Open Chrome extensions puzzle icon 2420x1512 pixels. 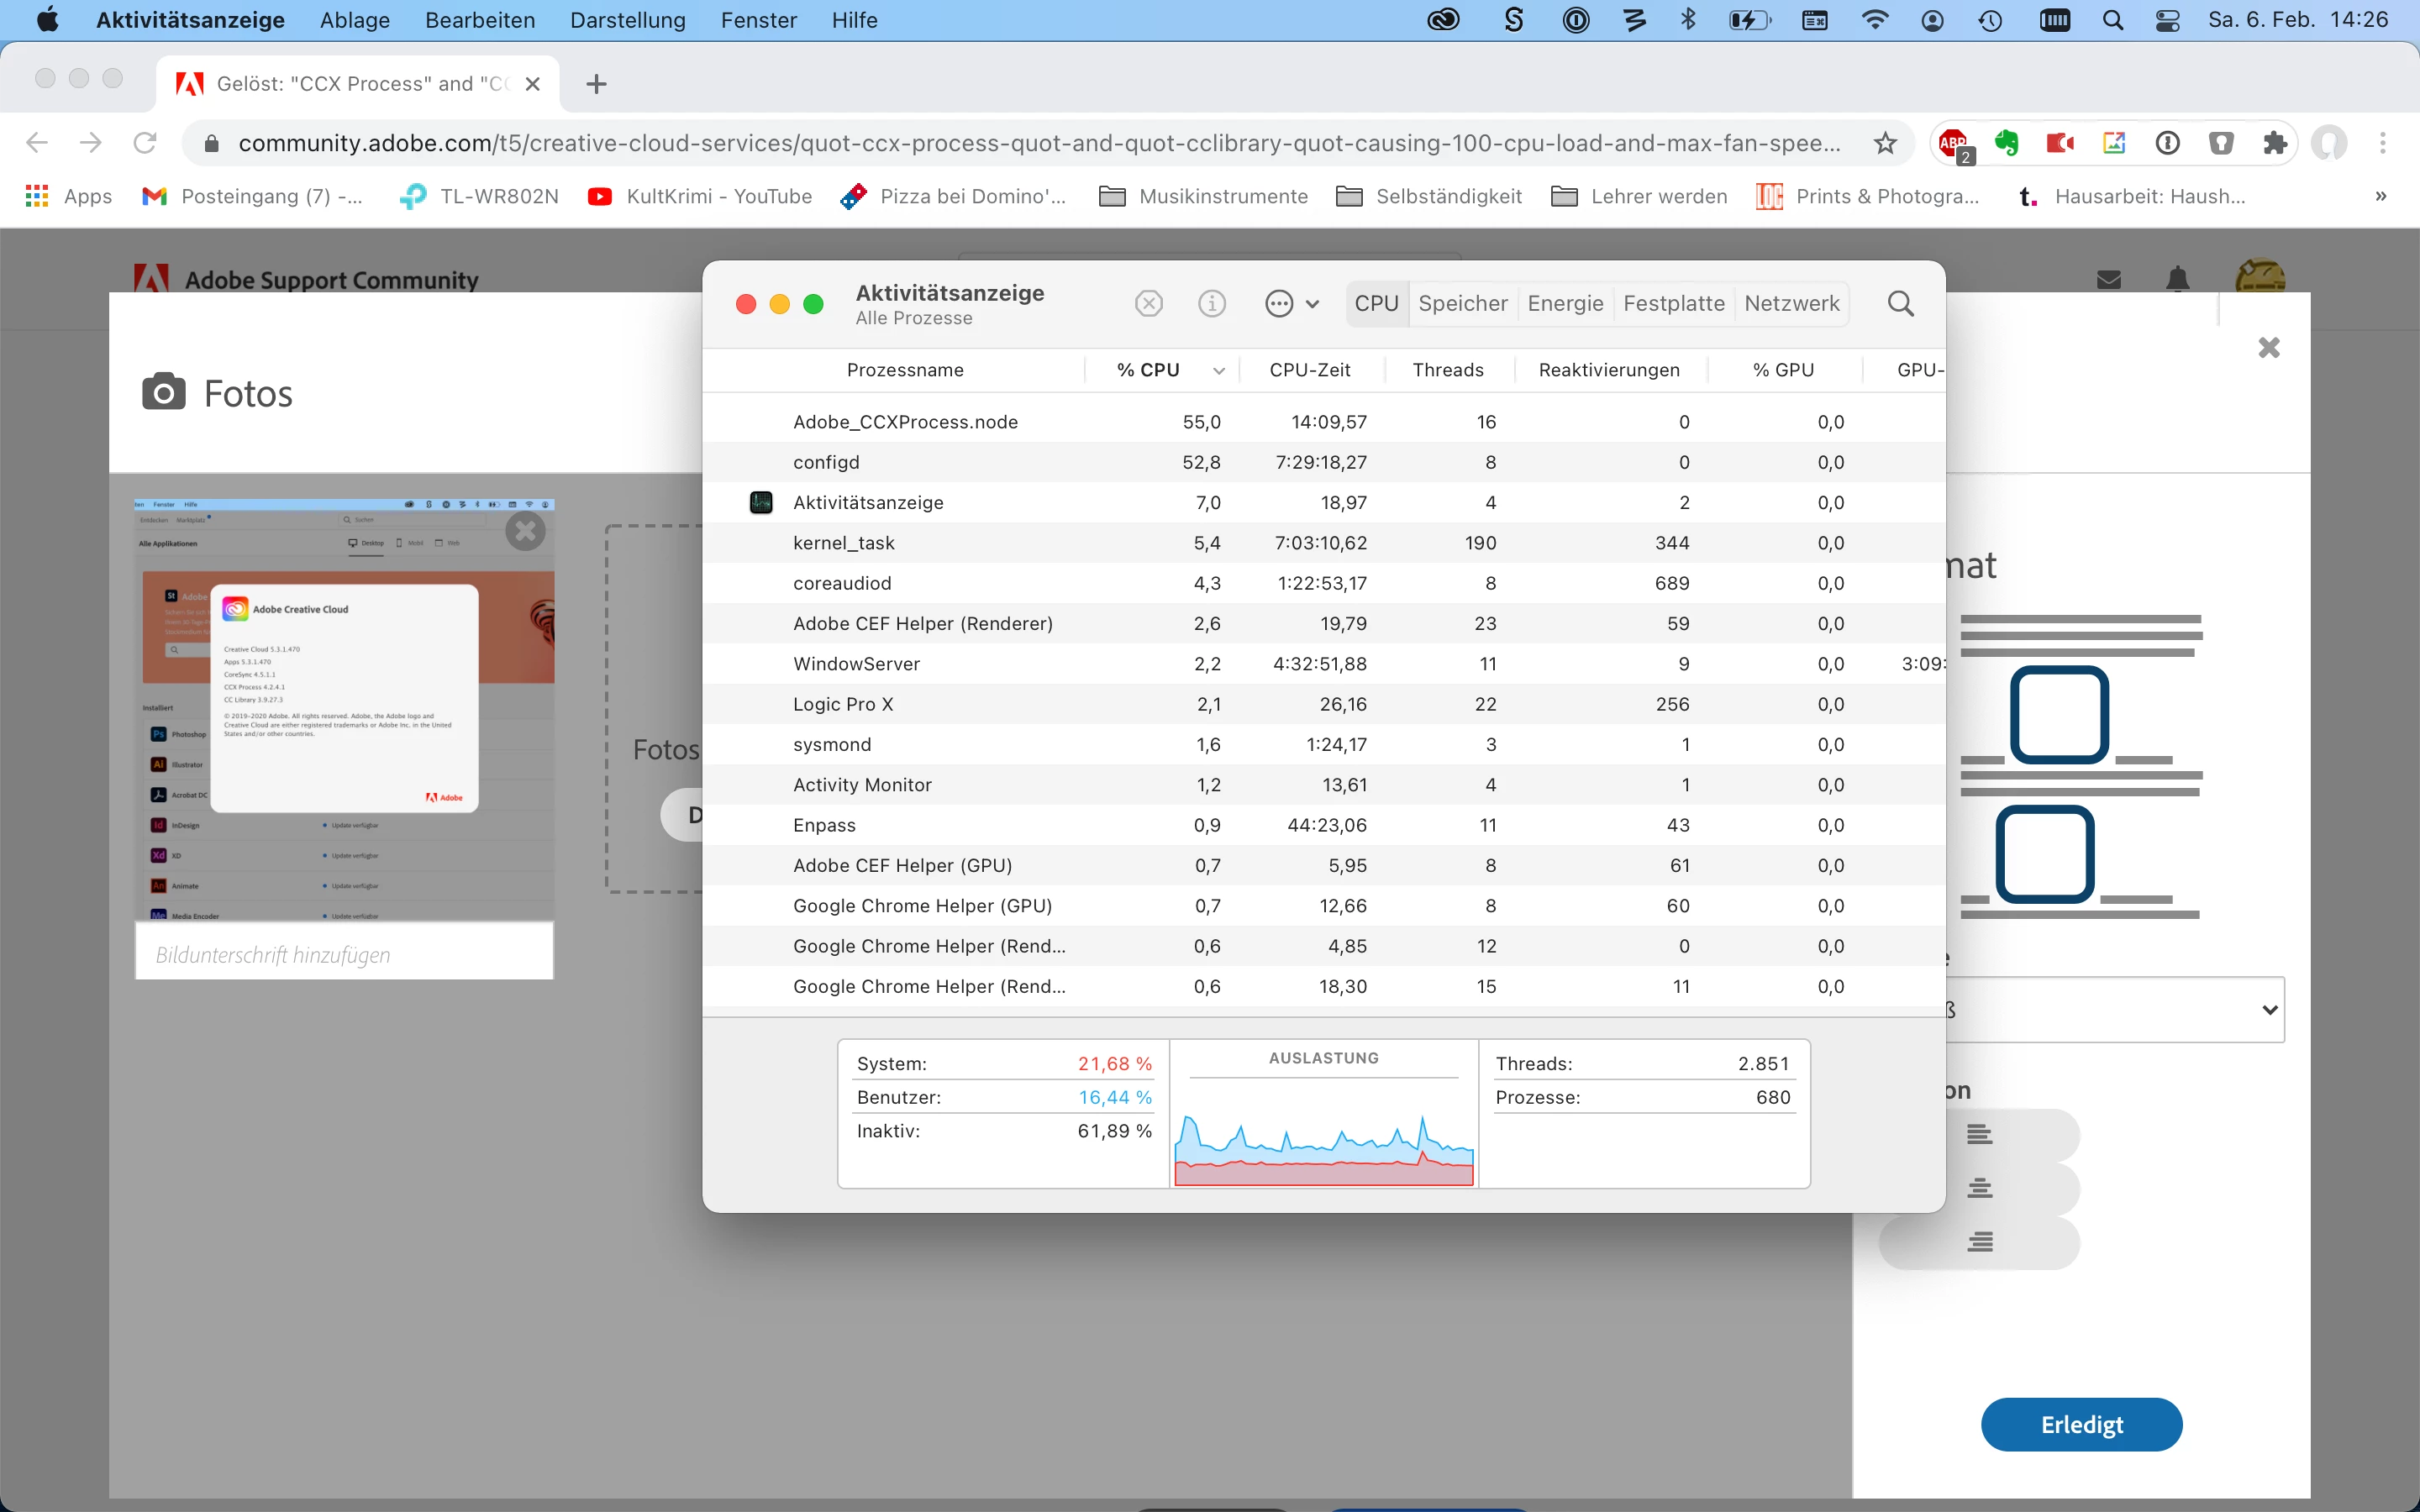[2275, 143]
